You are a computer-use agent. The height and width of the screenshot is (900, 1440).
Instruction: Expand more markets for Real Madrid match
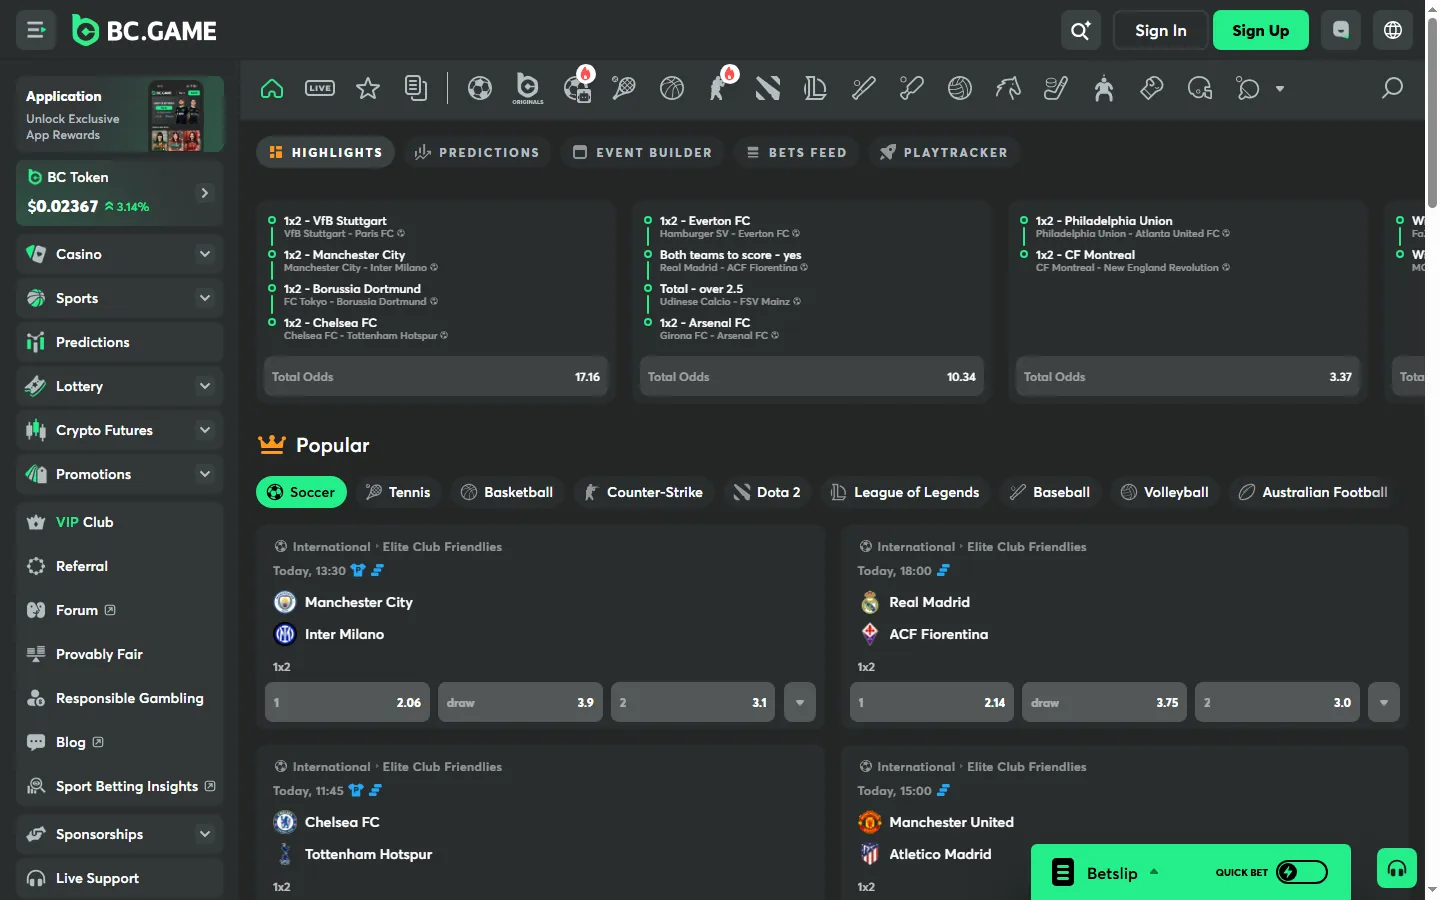point(1384,702)
